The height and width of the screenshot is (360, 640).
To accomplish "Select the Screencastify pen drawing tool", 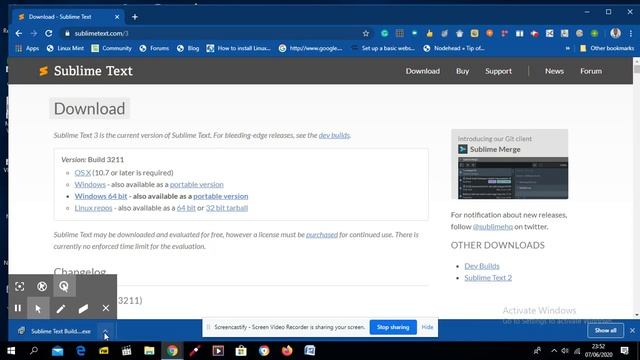I will coord(61,309).
